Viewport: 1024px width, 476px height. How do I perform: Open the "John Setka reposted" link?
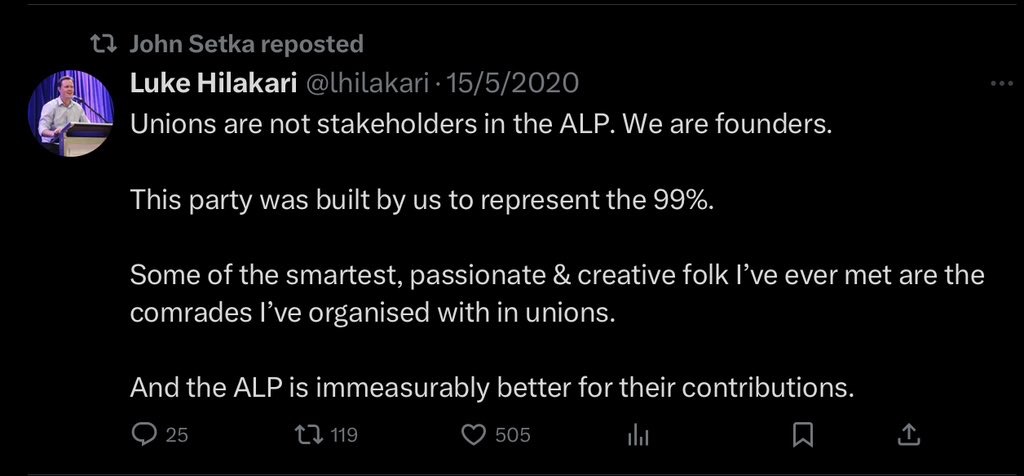pyautogui.click(x=246, y=44)
